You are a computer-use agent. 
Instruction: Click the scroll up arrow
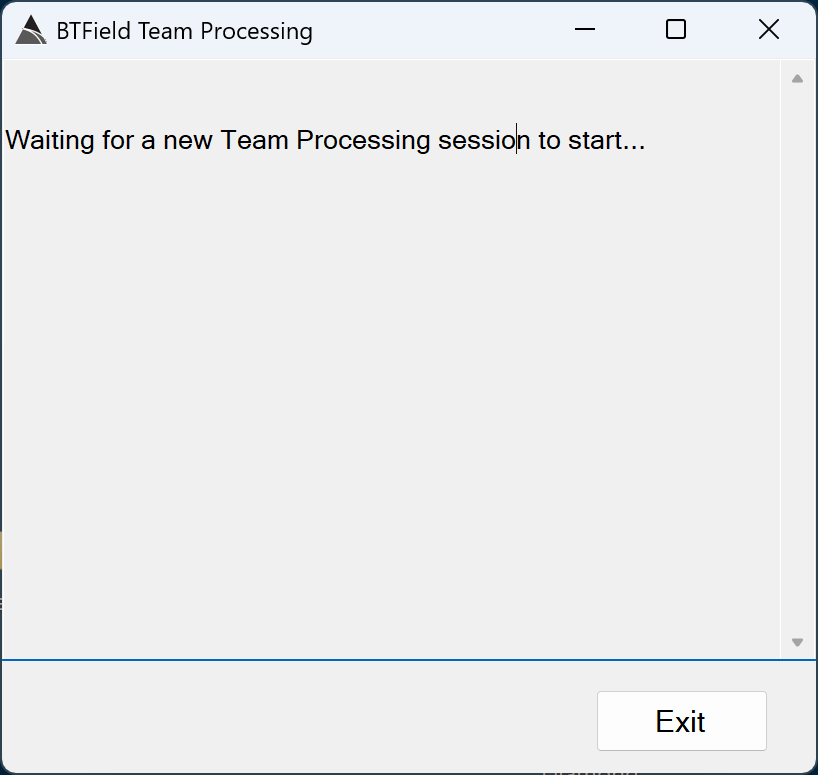point(797,79)
